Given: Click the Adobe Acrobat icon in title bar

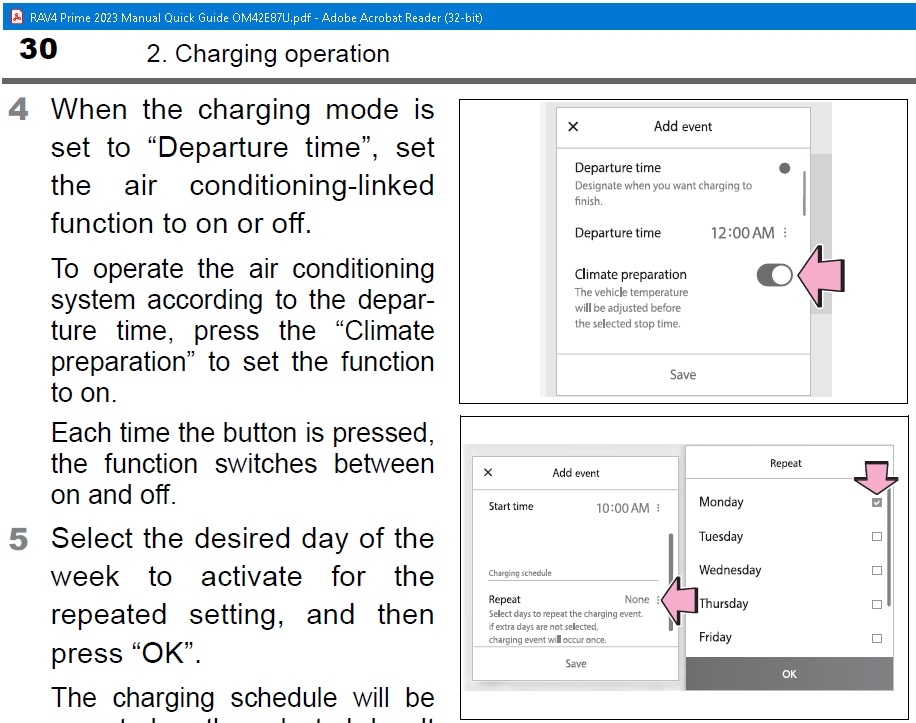Looking at the screenshot, I should coord(18,17).
